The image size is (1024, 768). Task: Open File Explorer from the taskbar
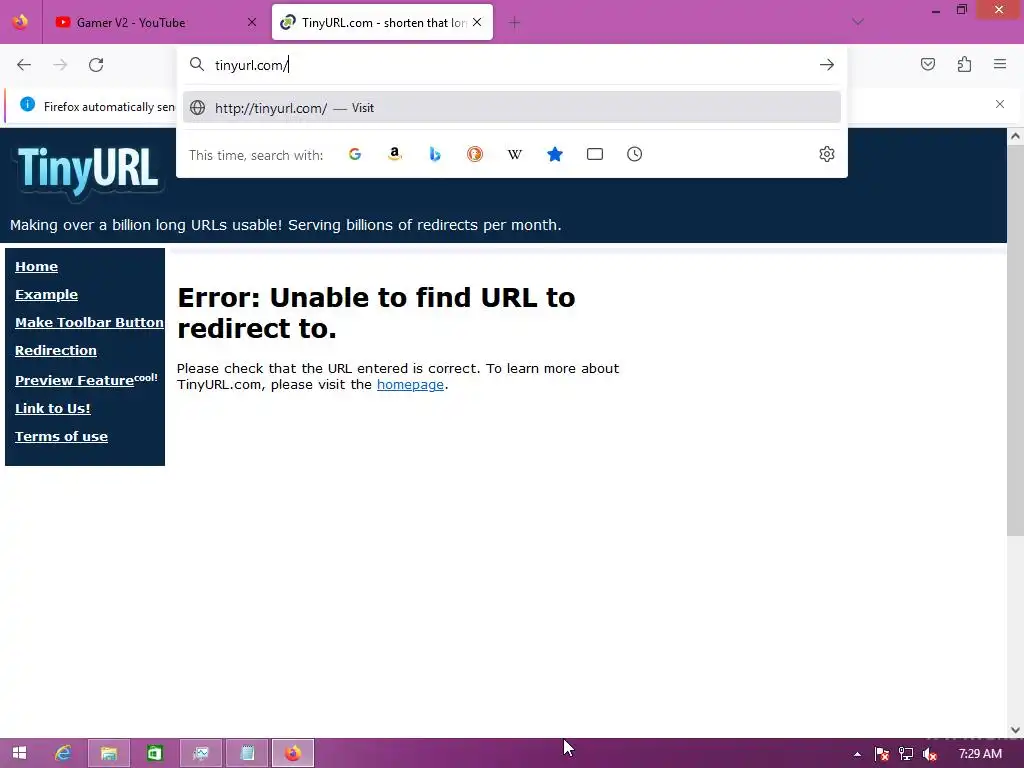coord(109,753)
